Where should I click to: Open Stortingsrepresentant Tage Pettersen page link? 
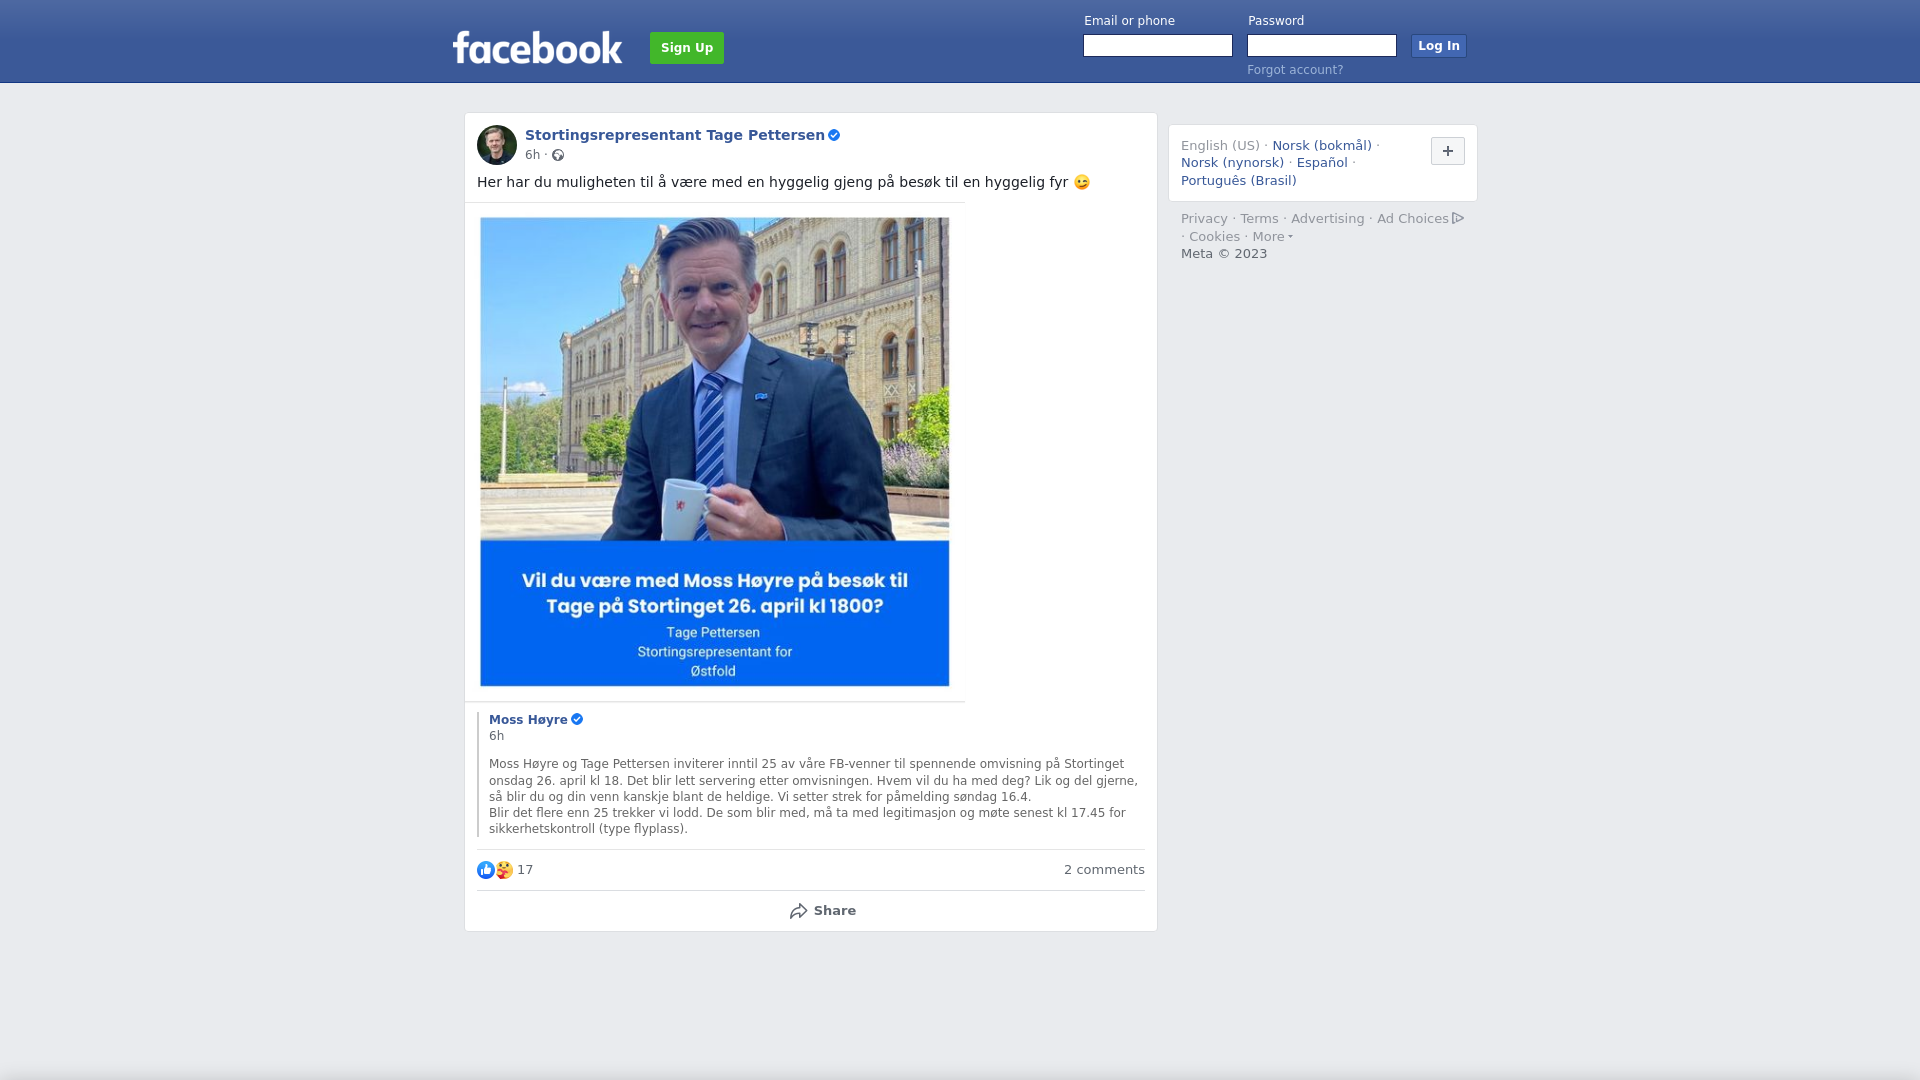(x=675, y=135)
